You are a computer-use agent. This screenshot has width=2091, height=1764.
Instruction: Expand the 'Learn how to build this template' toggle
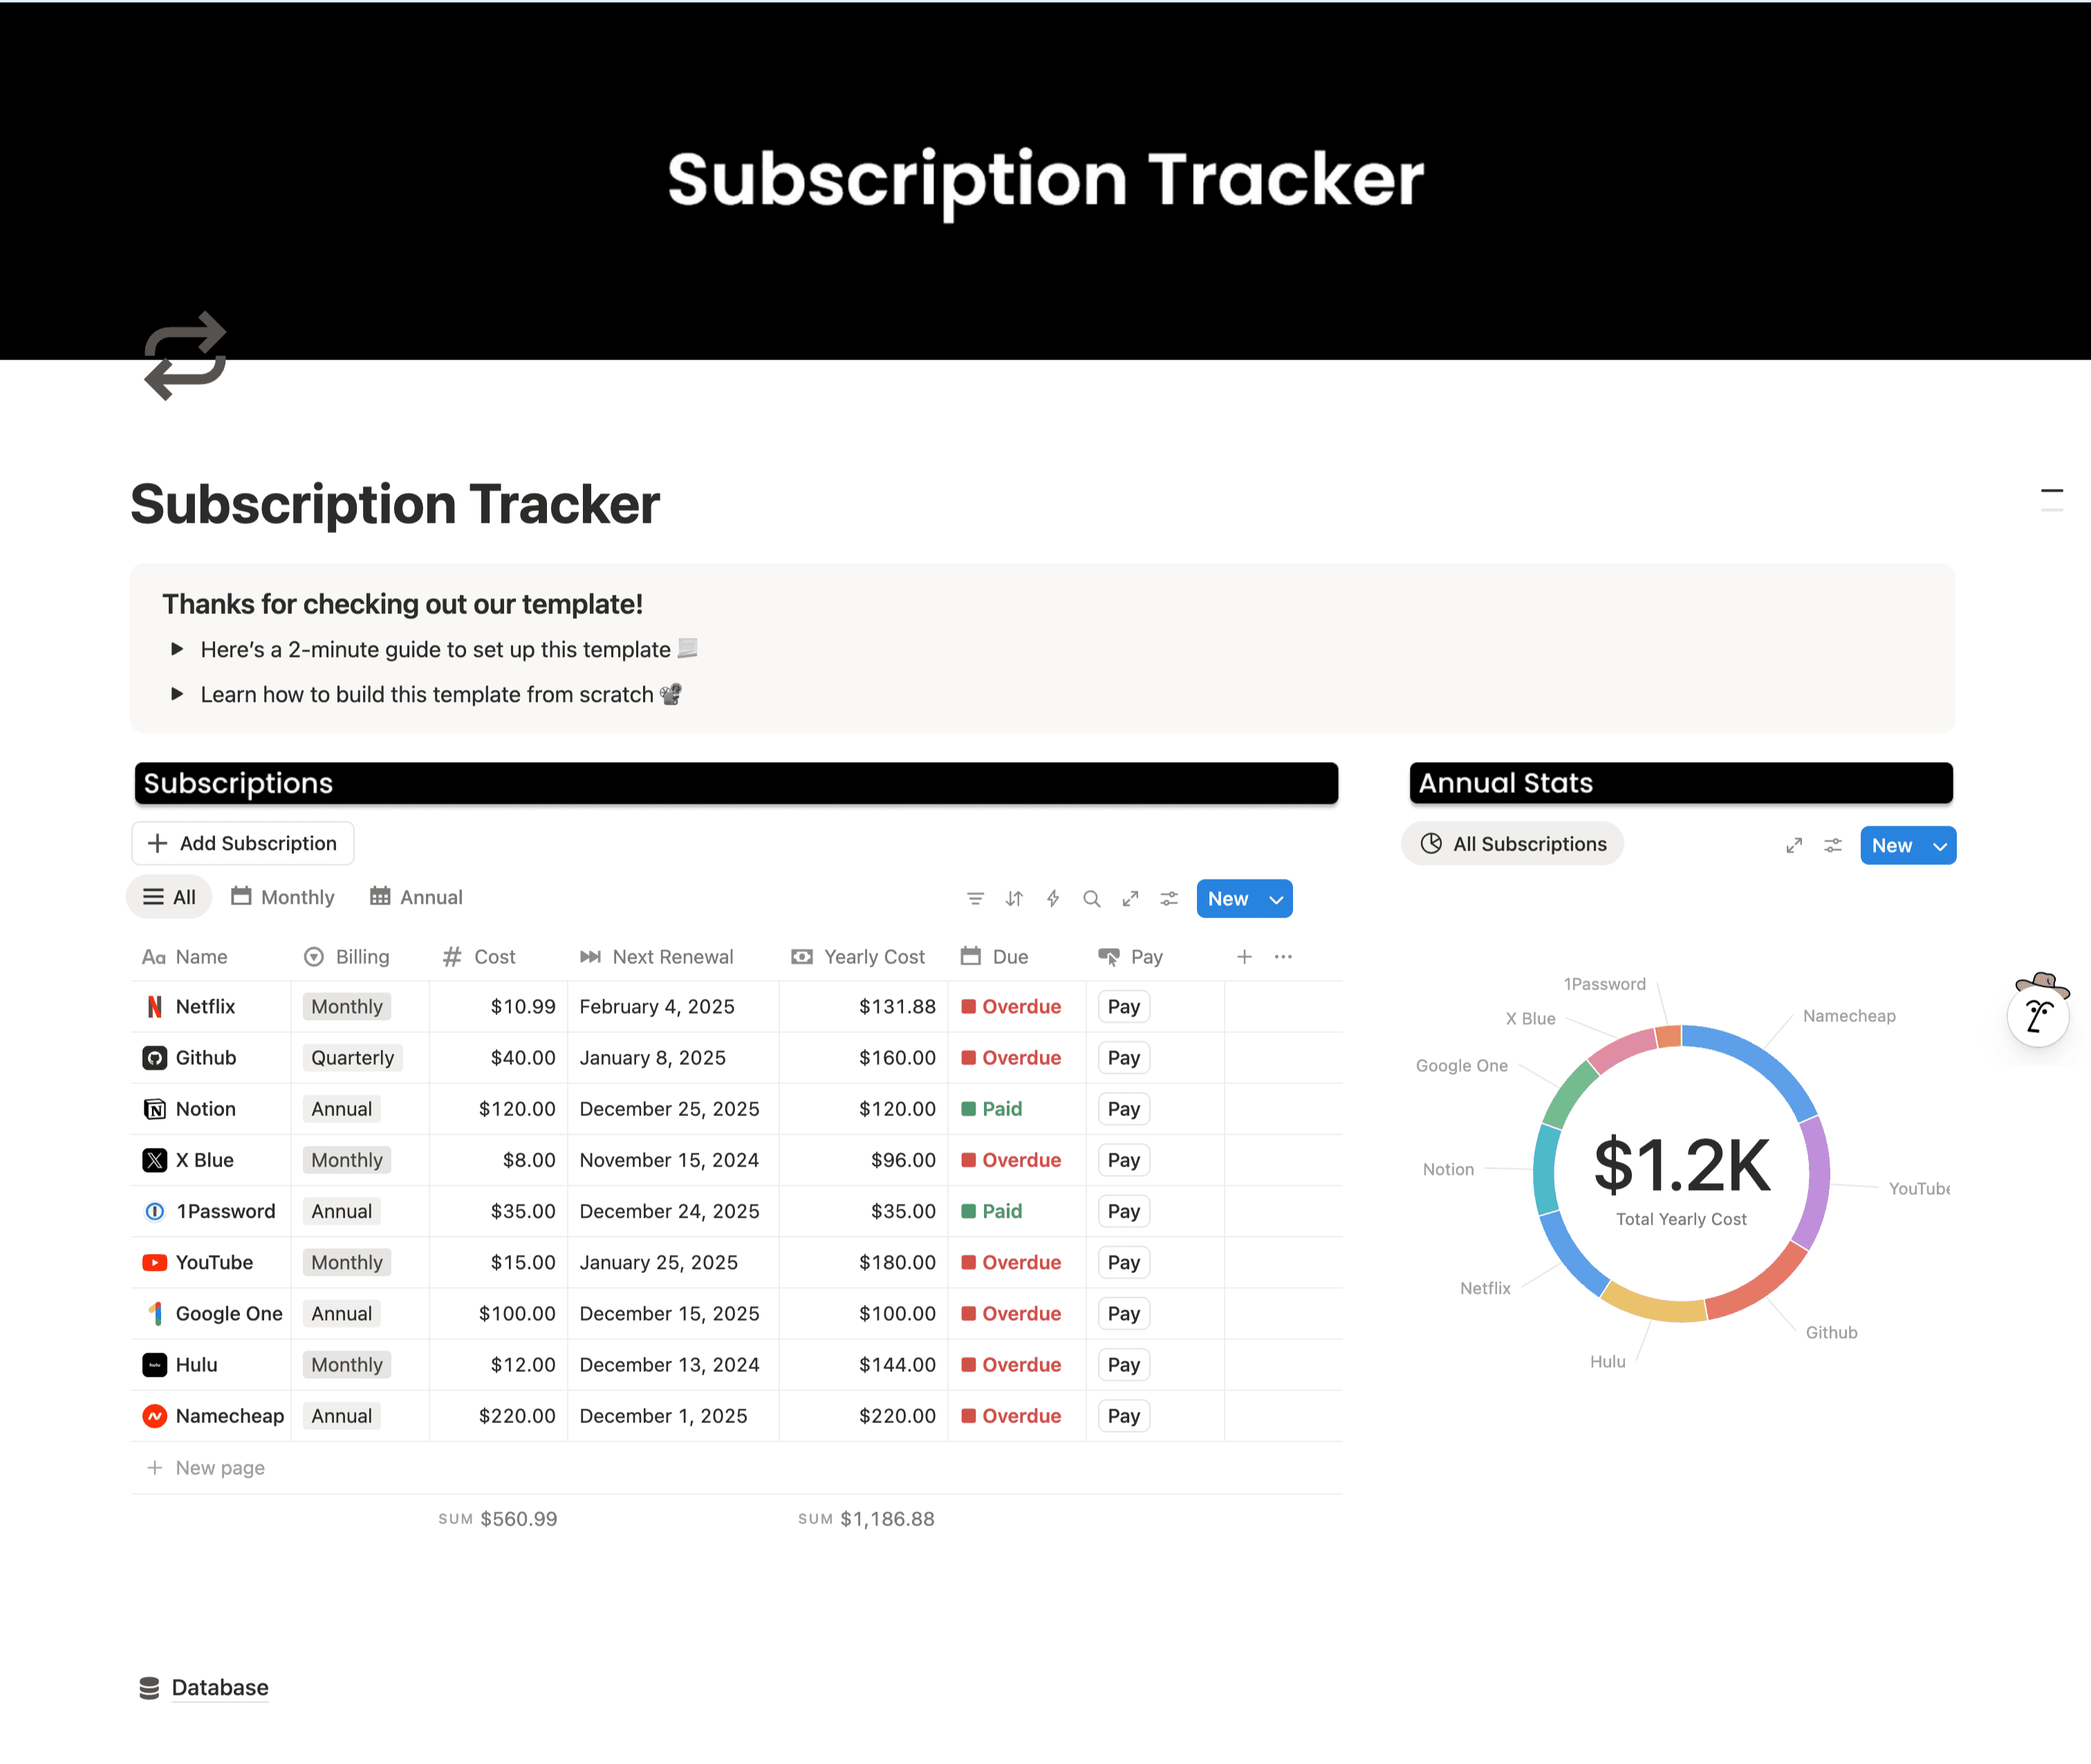click(177, 694)
